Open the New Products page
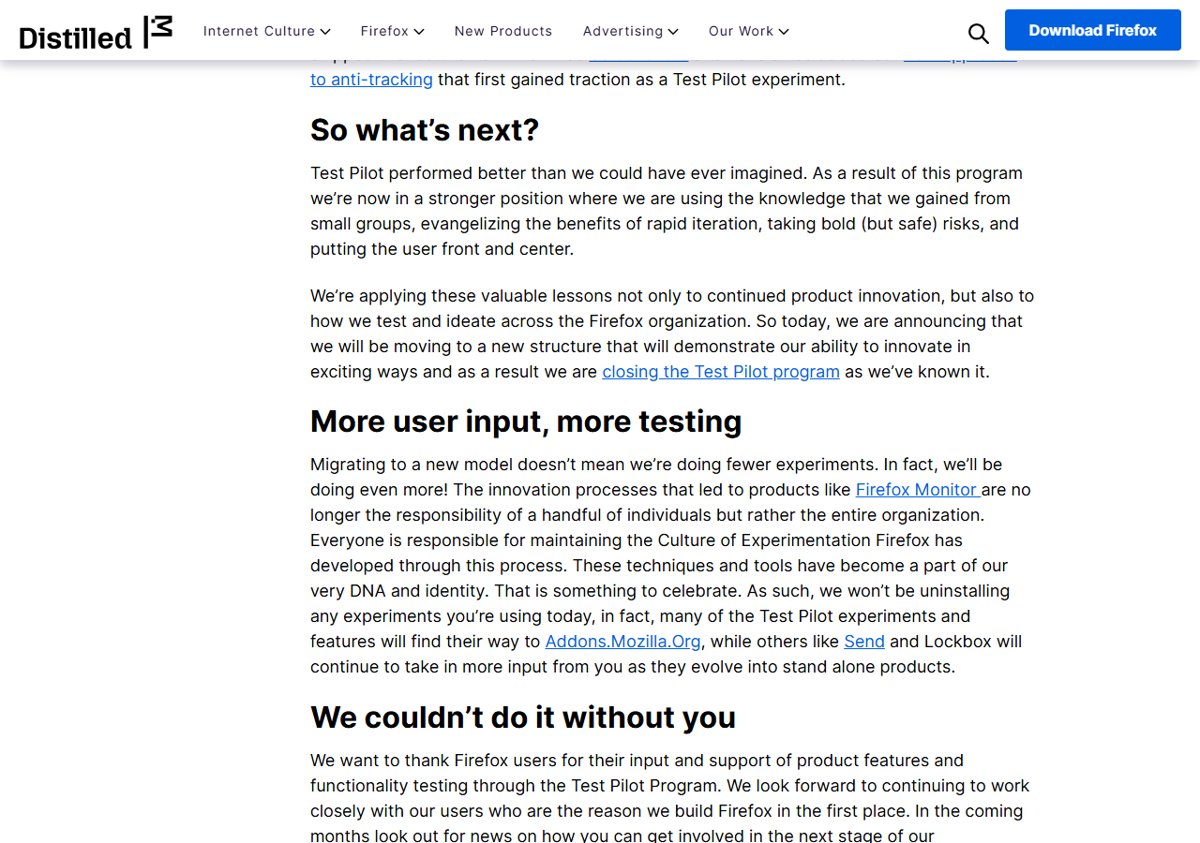This screenshot has height=843, width=1200. coord(503,31)
